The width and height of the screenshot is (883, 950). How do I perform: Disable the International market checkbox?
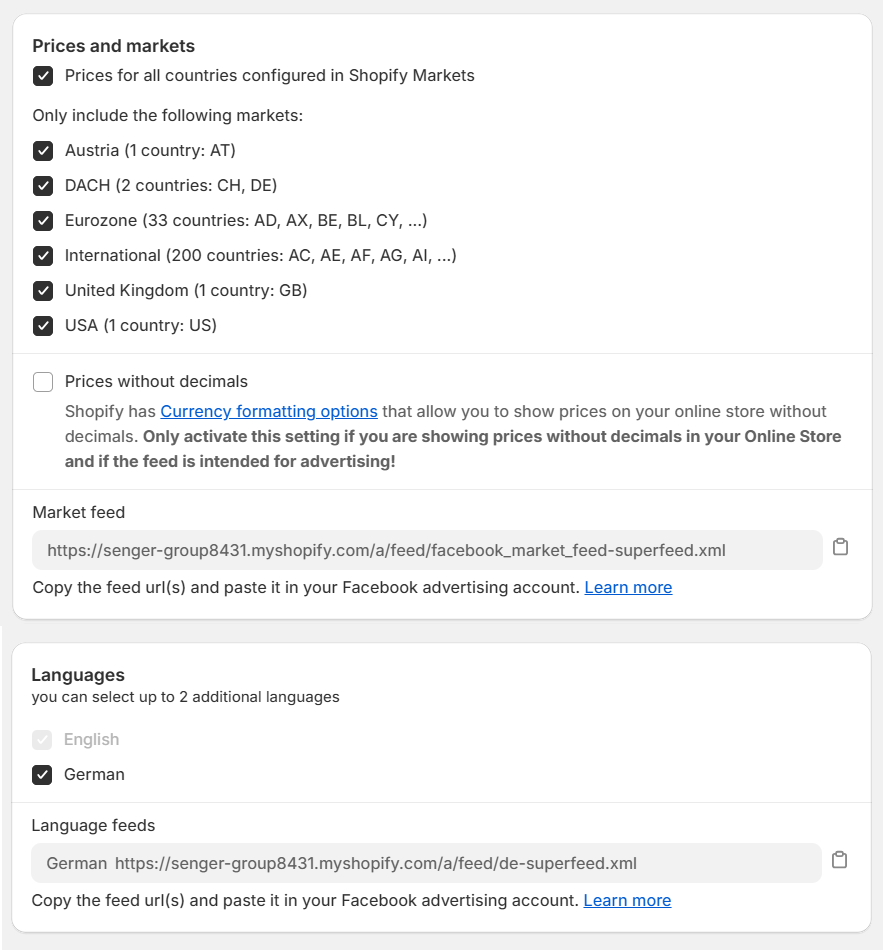(43, 256)
